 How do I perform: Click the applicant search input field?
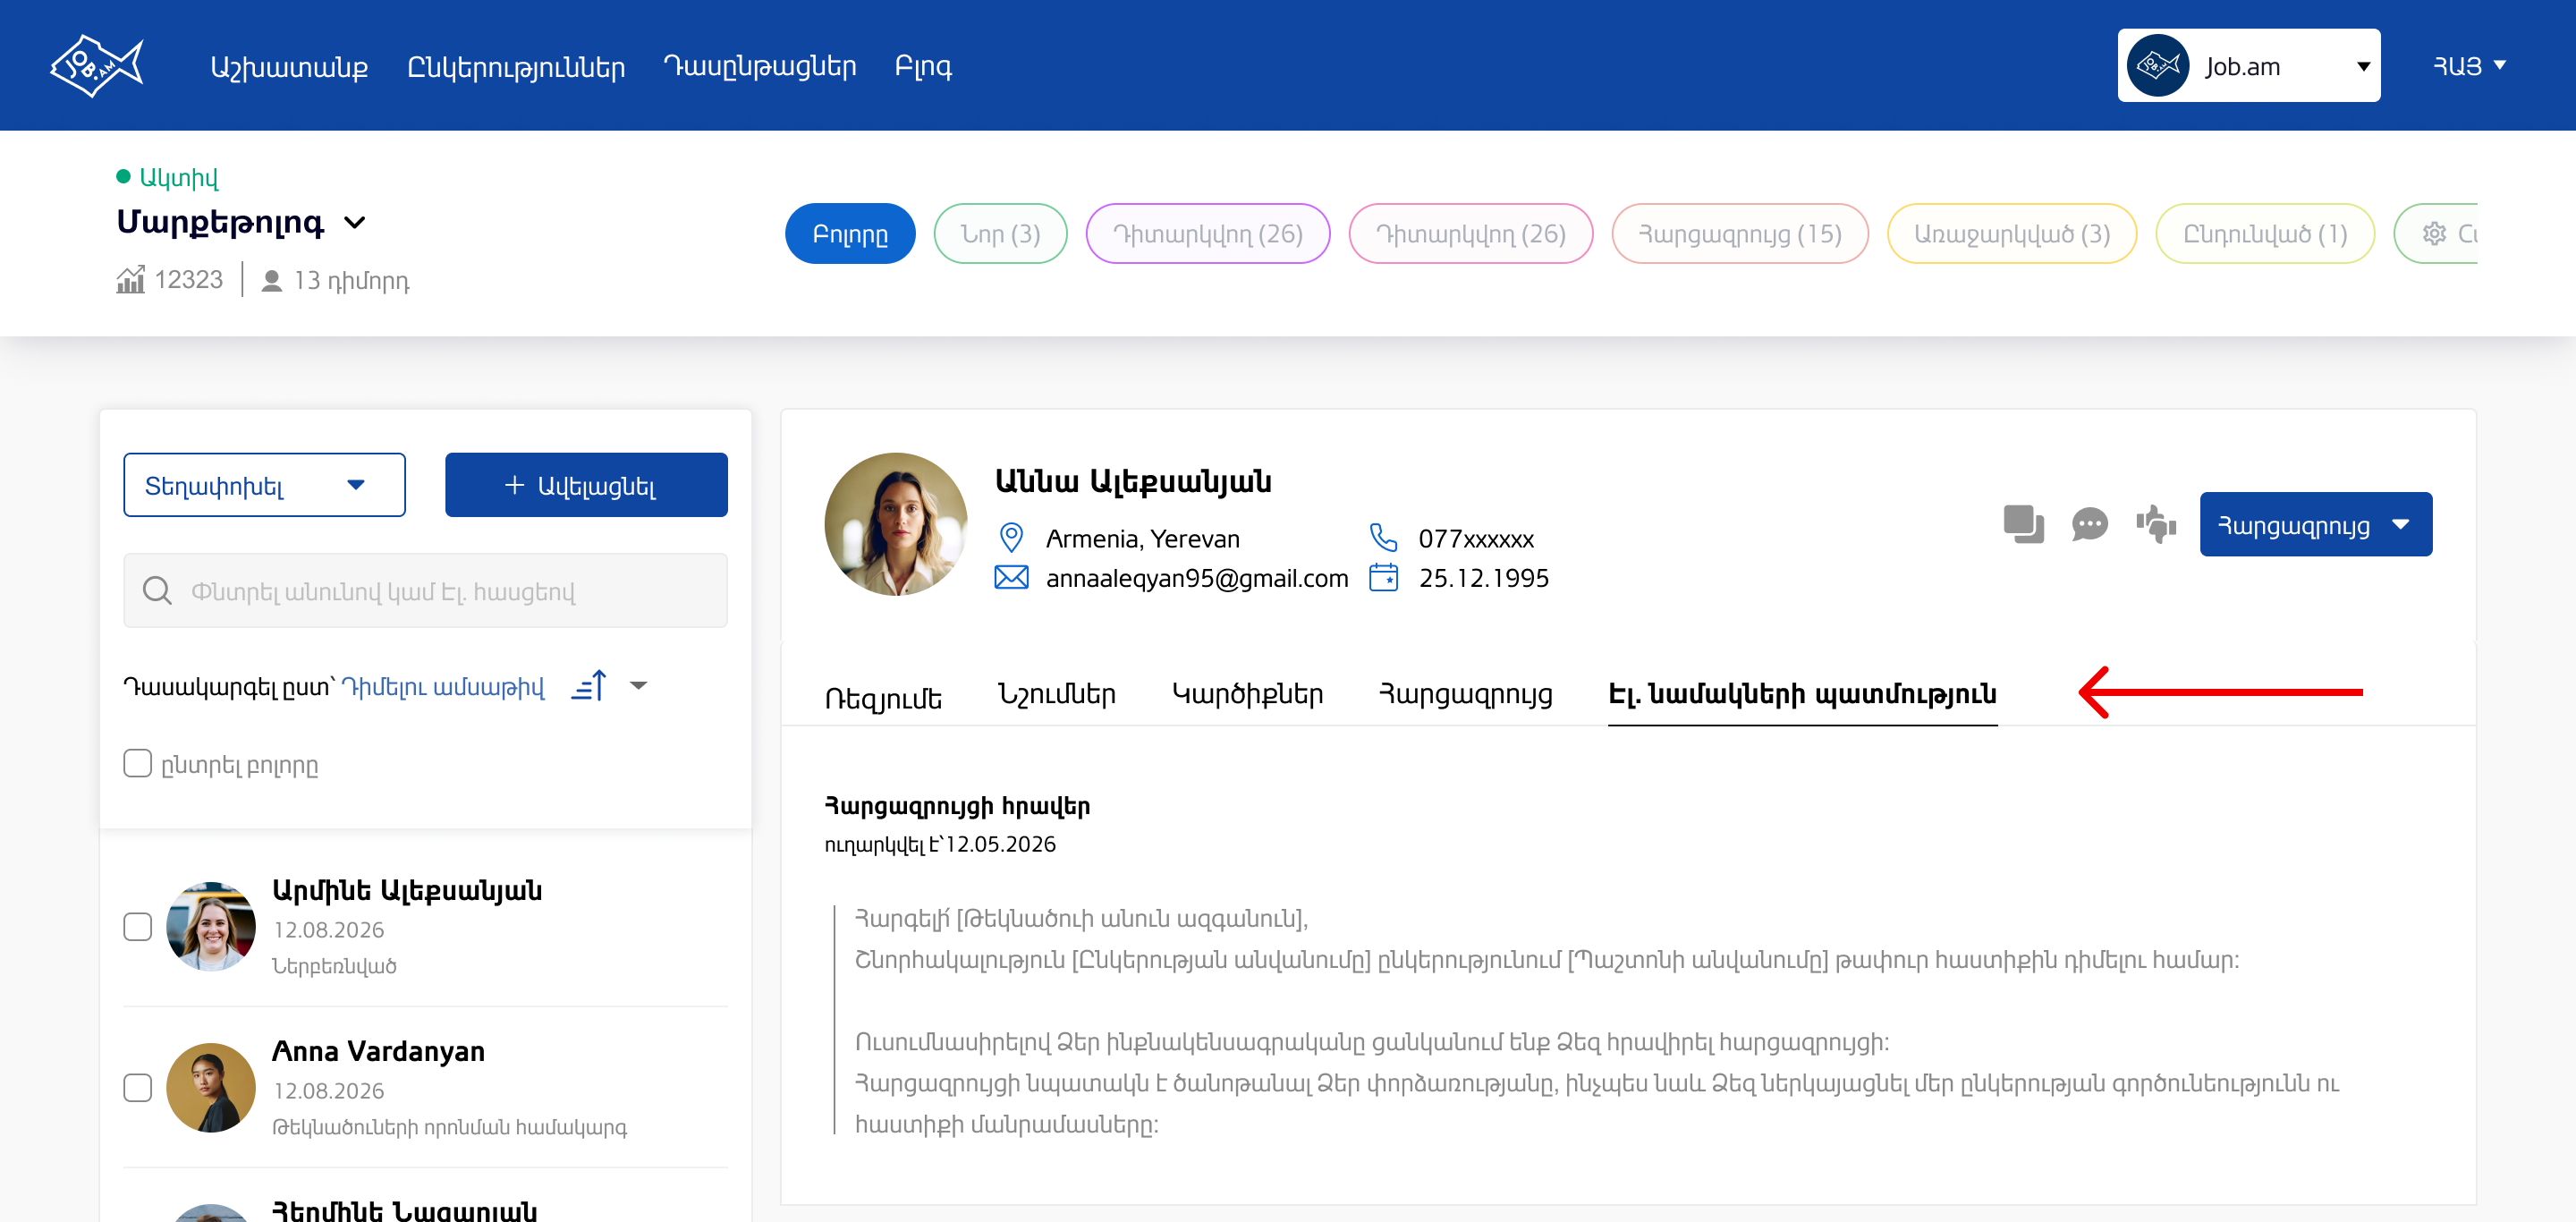click(x=425, y=591)
